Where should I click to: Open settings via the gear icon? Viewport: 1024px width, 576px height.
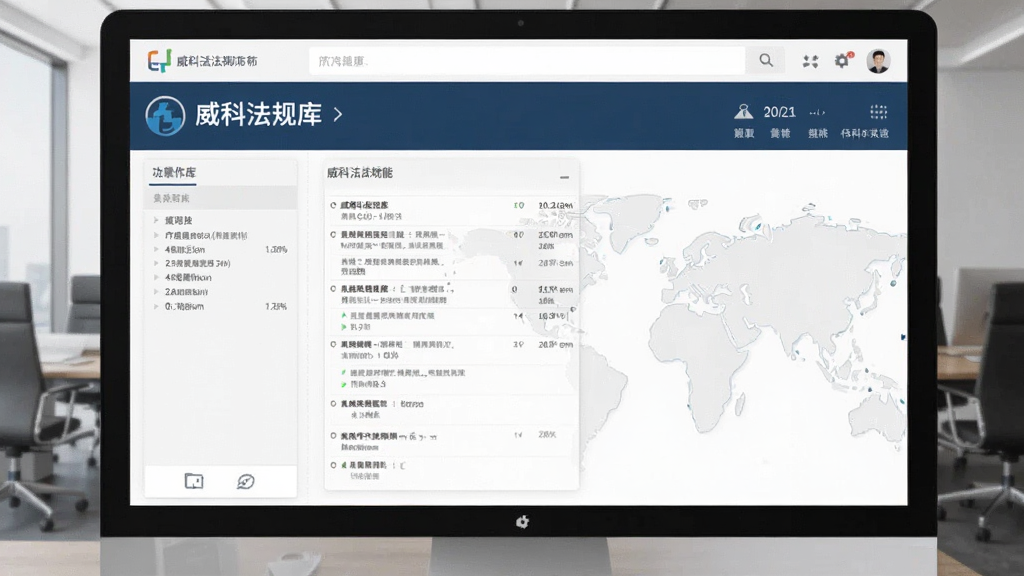(x=842, y=61)
